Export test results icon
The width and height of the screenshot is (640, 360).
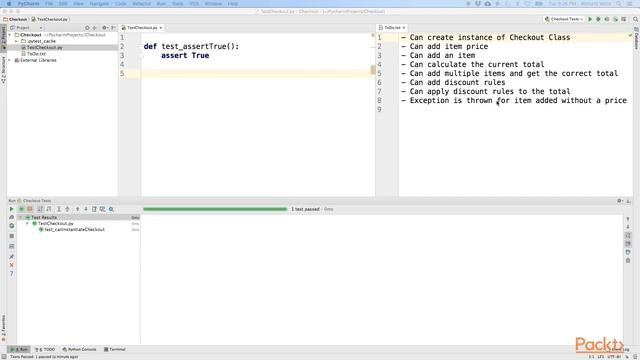(x=94, y=209)
